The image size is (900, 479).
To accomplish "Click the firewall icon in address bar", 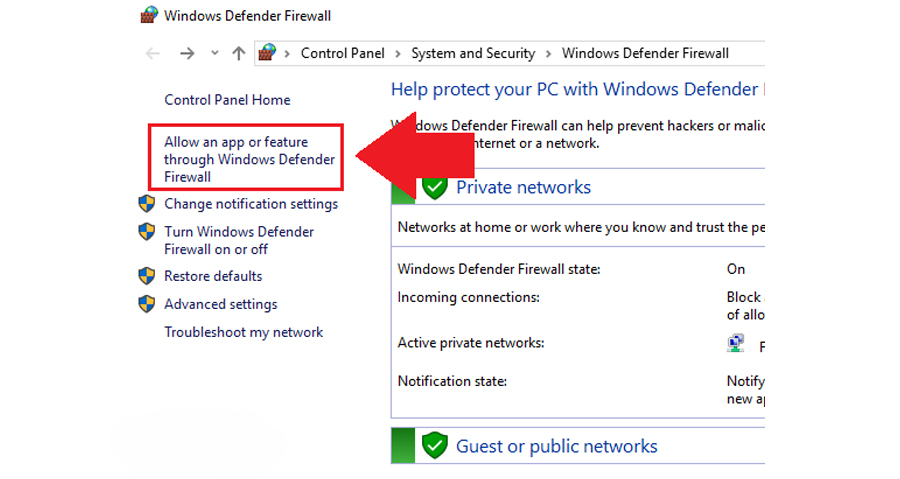I will tap(267, 53).
